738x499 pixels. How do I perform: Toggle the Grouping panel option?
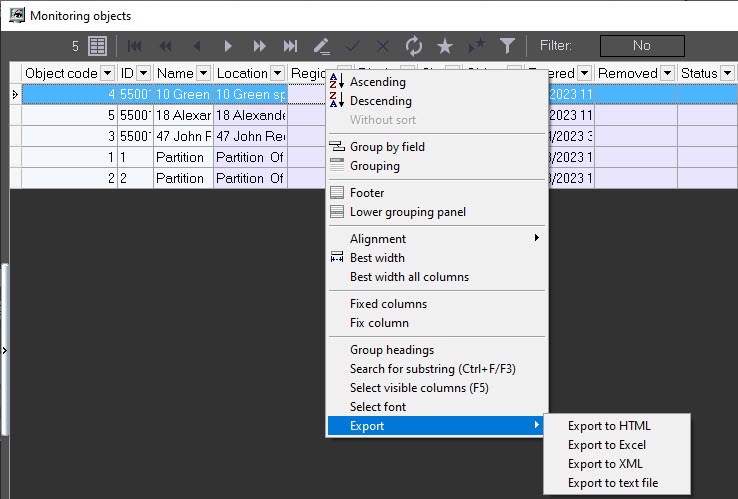(374, 166)
